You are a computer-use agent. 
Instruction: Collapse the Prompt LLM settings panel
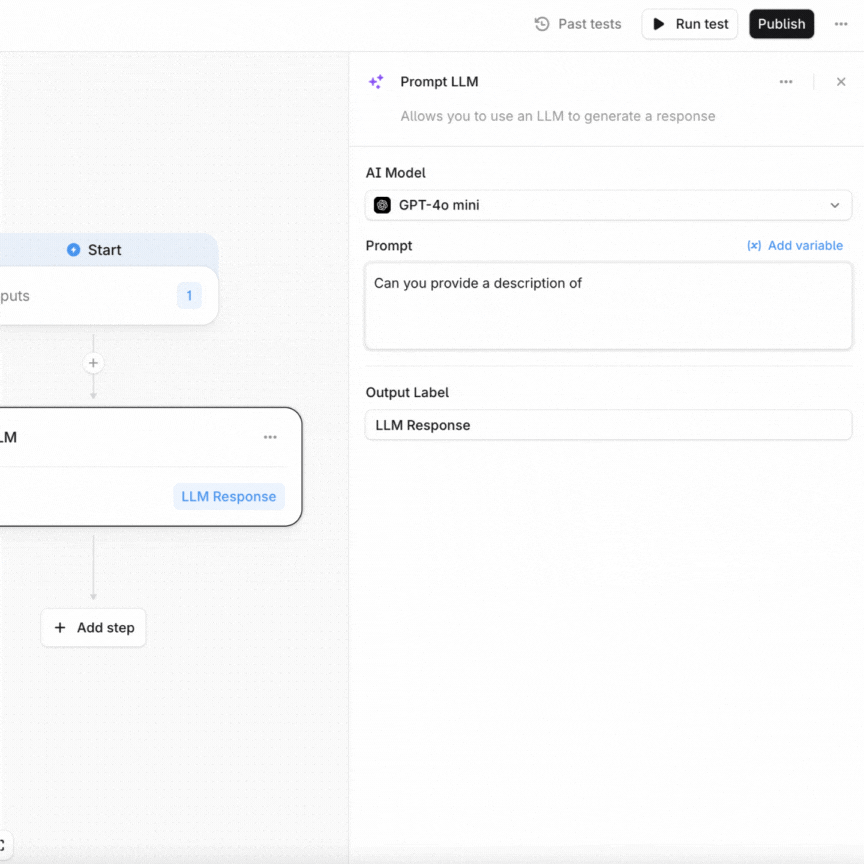pyautogui.click(x=841, y=81)
